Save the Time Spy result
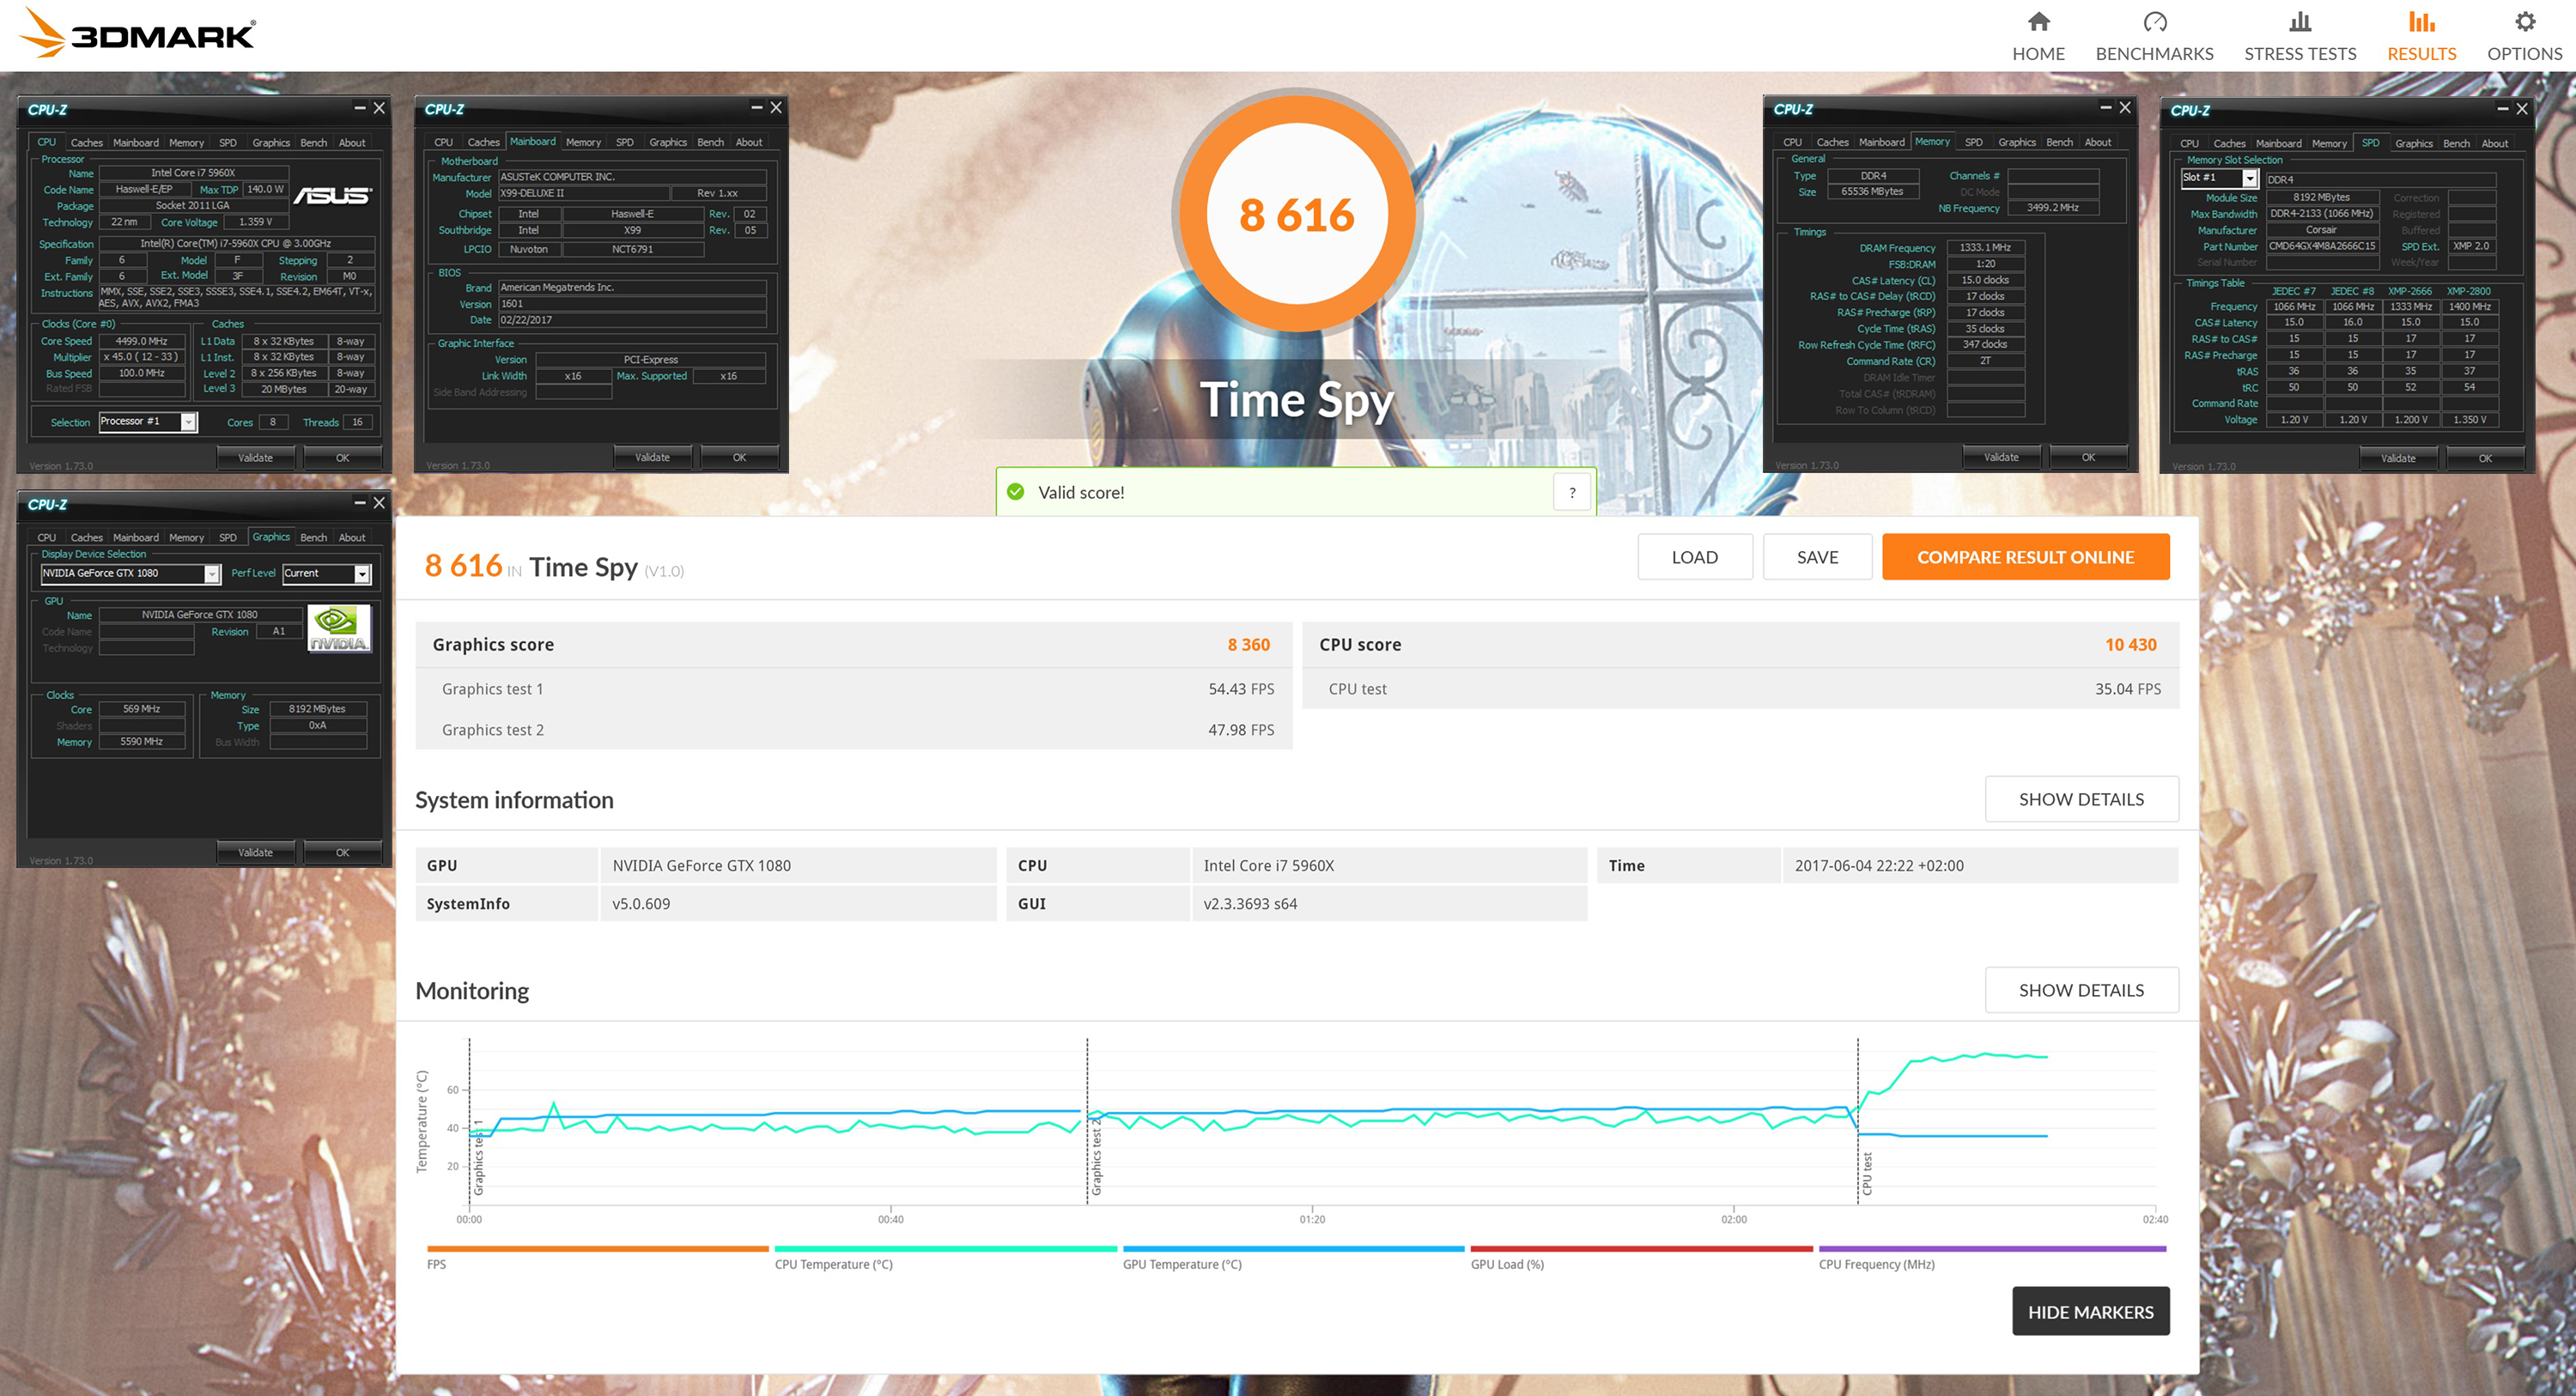This screenshot has width=2576, height=1396. 1817,557
